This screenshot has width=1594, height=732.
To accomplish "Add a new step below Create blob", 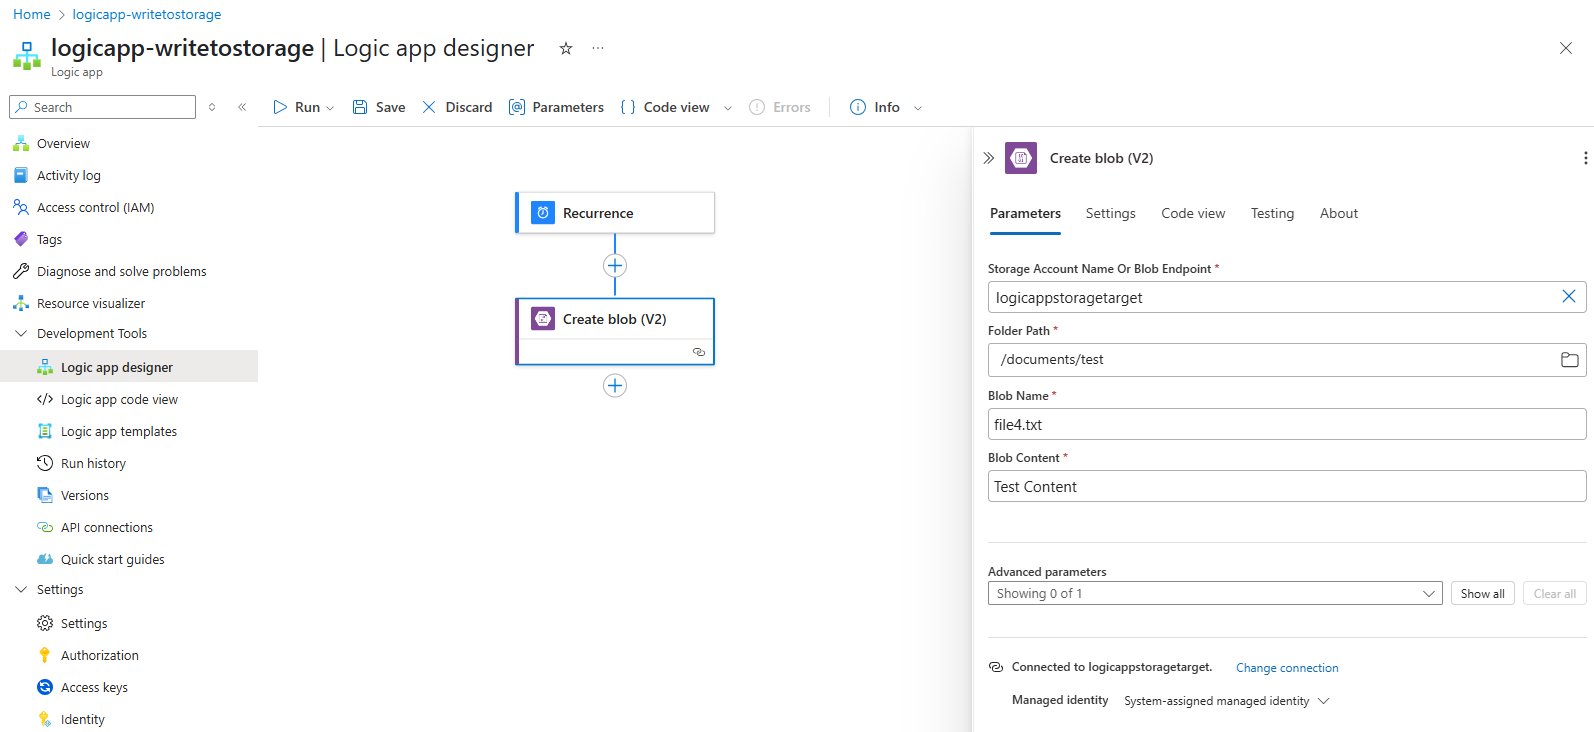I will 615,386.
